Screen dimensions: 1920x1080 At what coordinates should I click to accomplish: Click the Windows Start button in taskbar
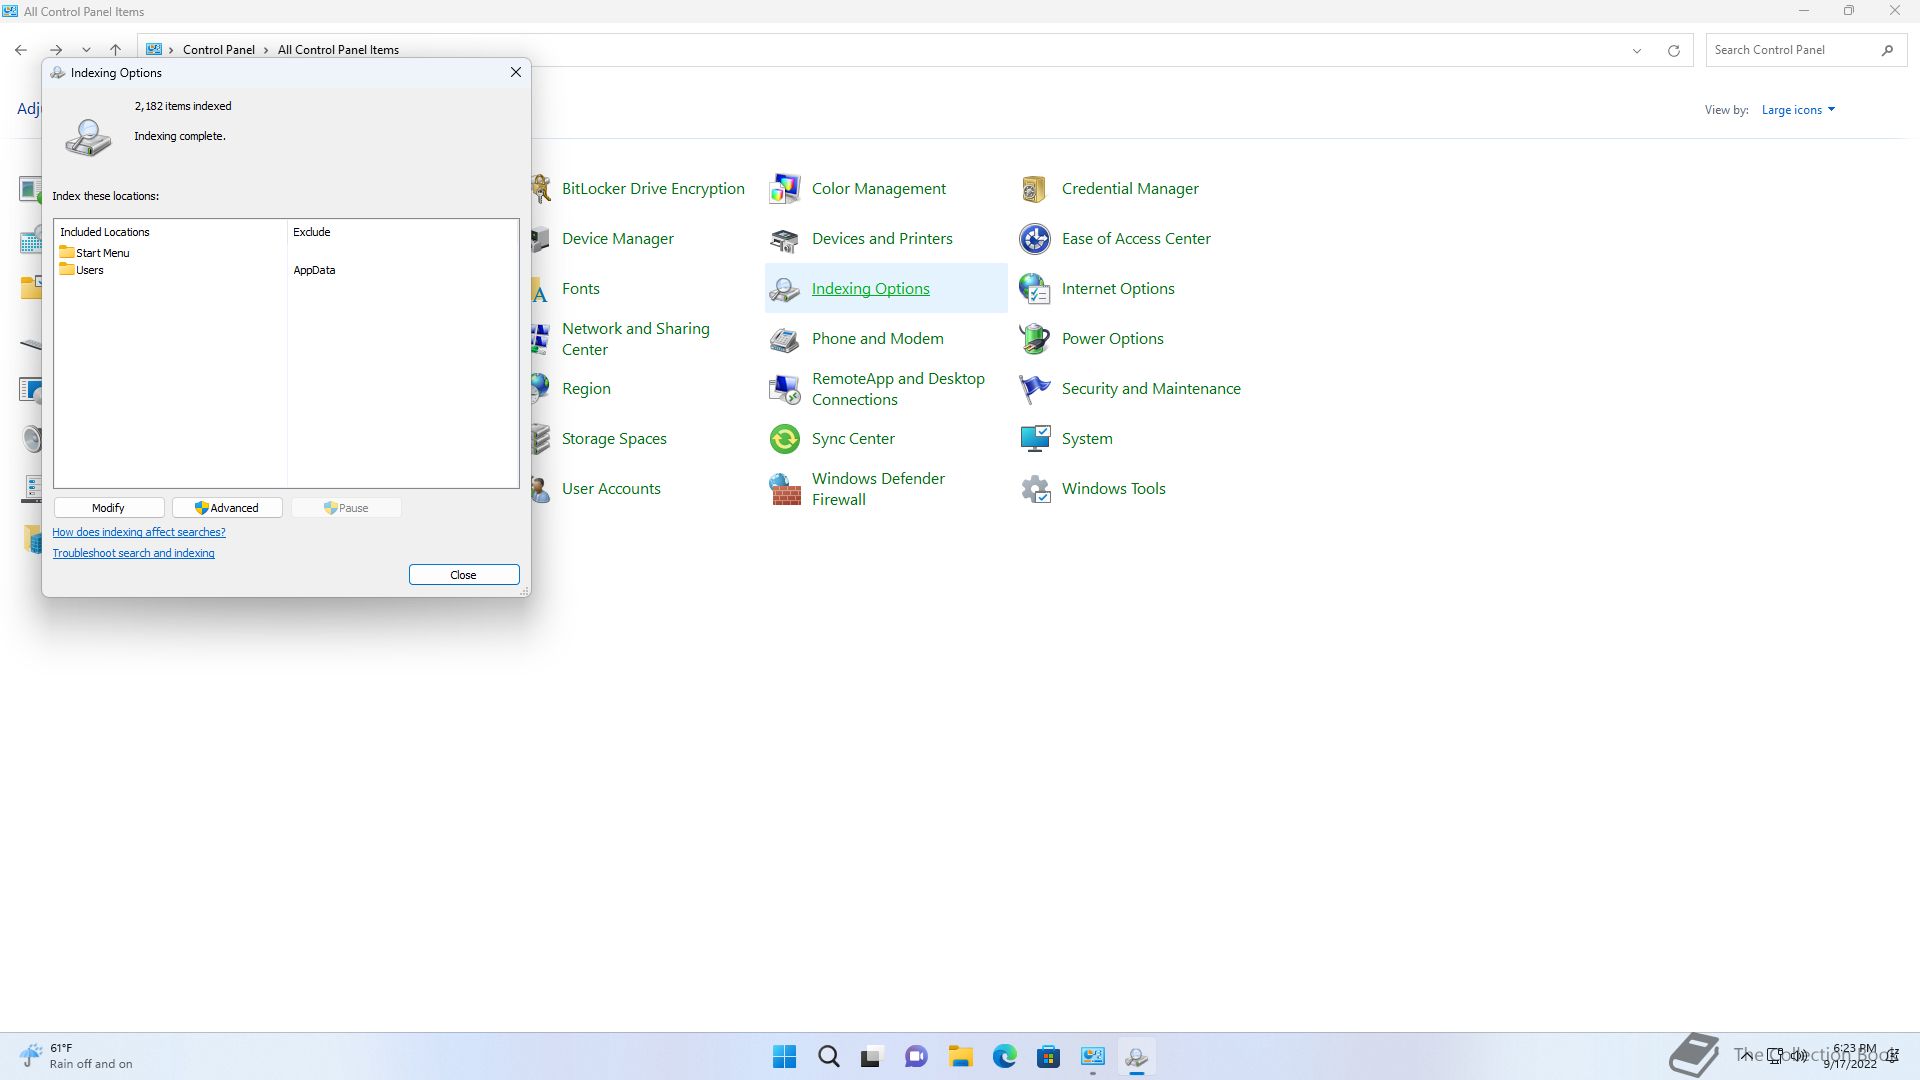point(785,1056)
